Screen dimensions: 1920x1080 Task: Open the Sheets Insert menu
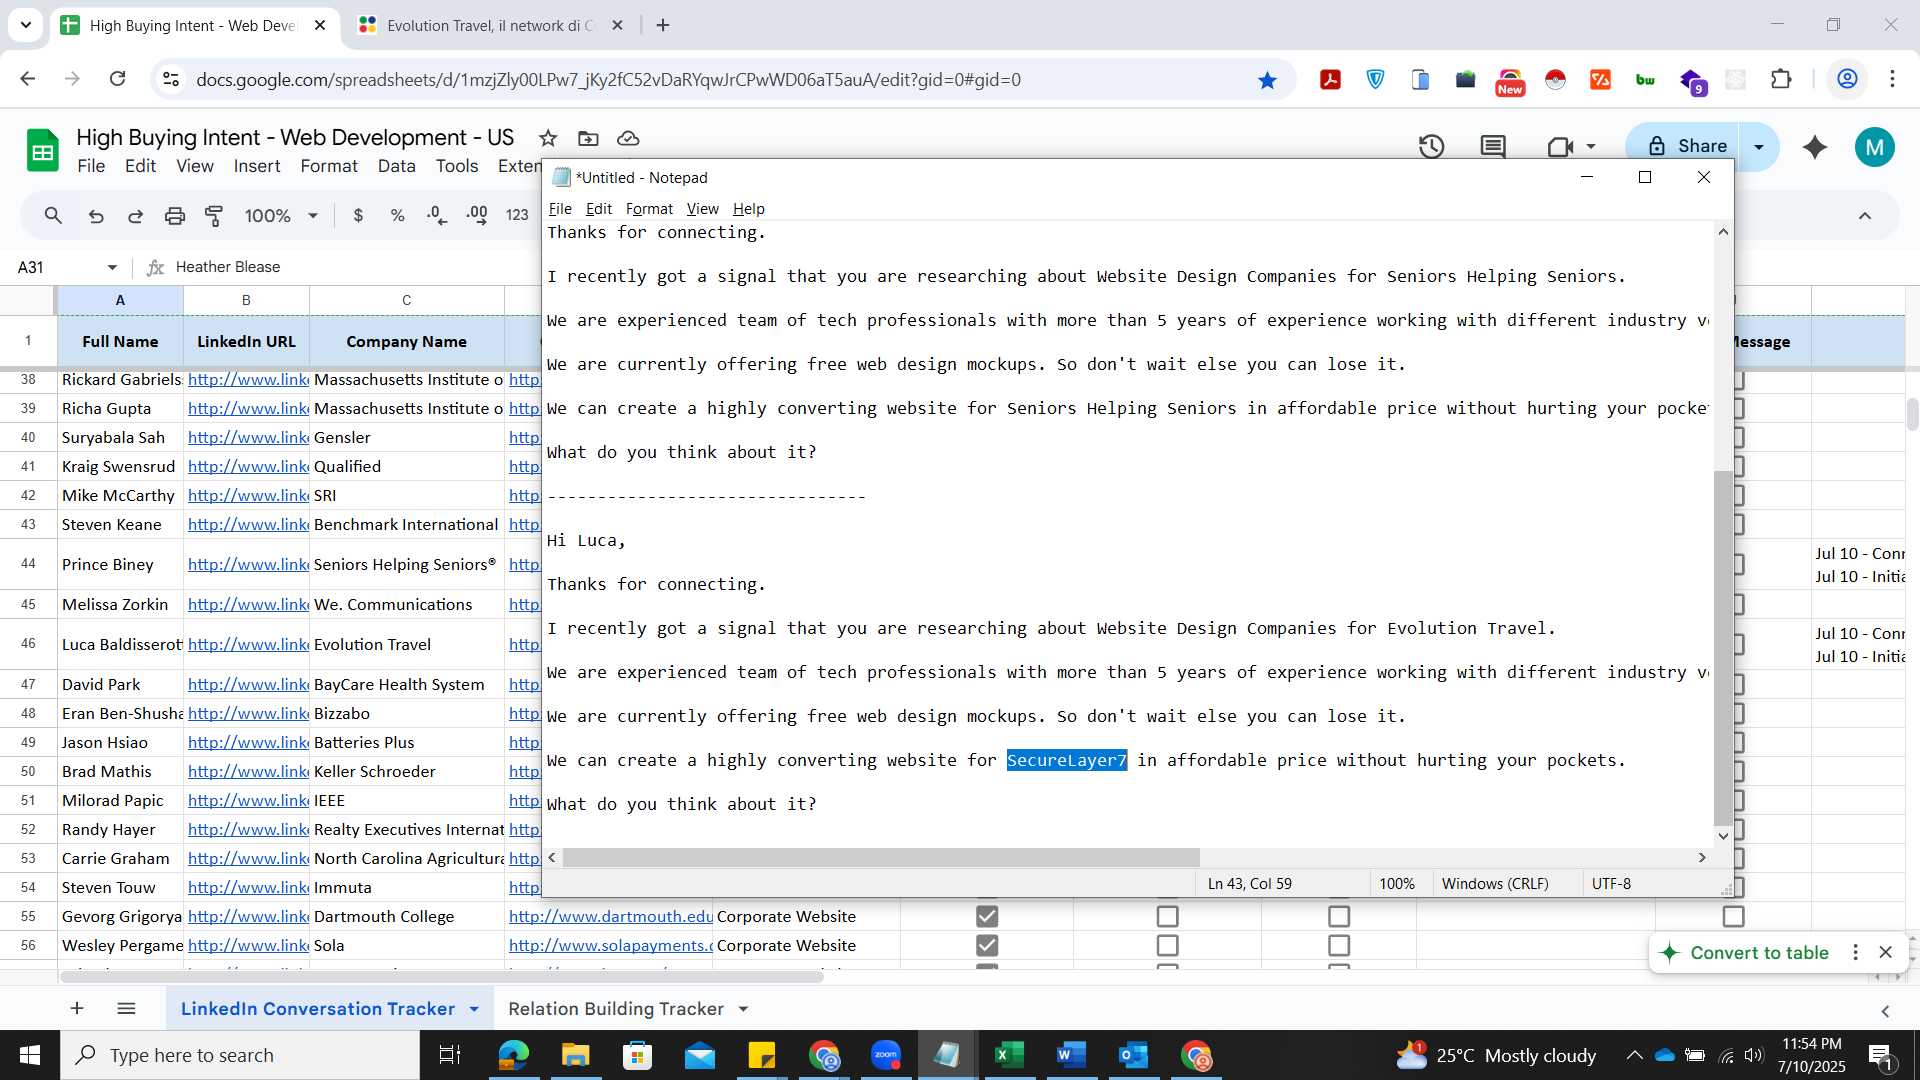[x=257, y=166]
